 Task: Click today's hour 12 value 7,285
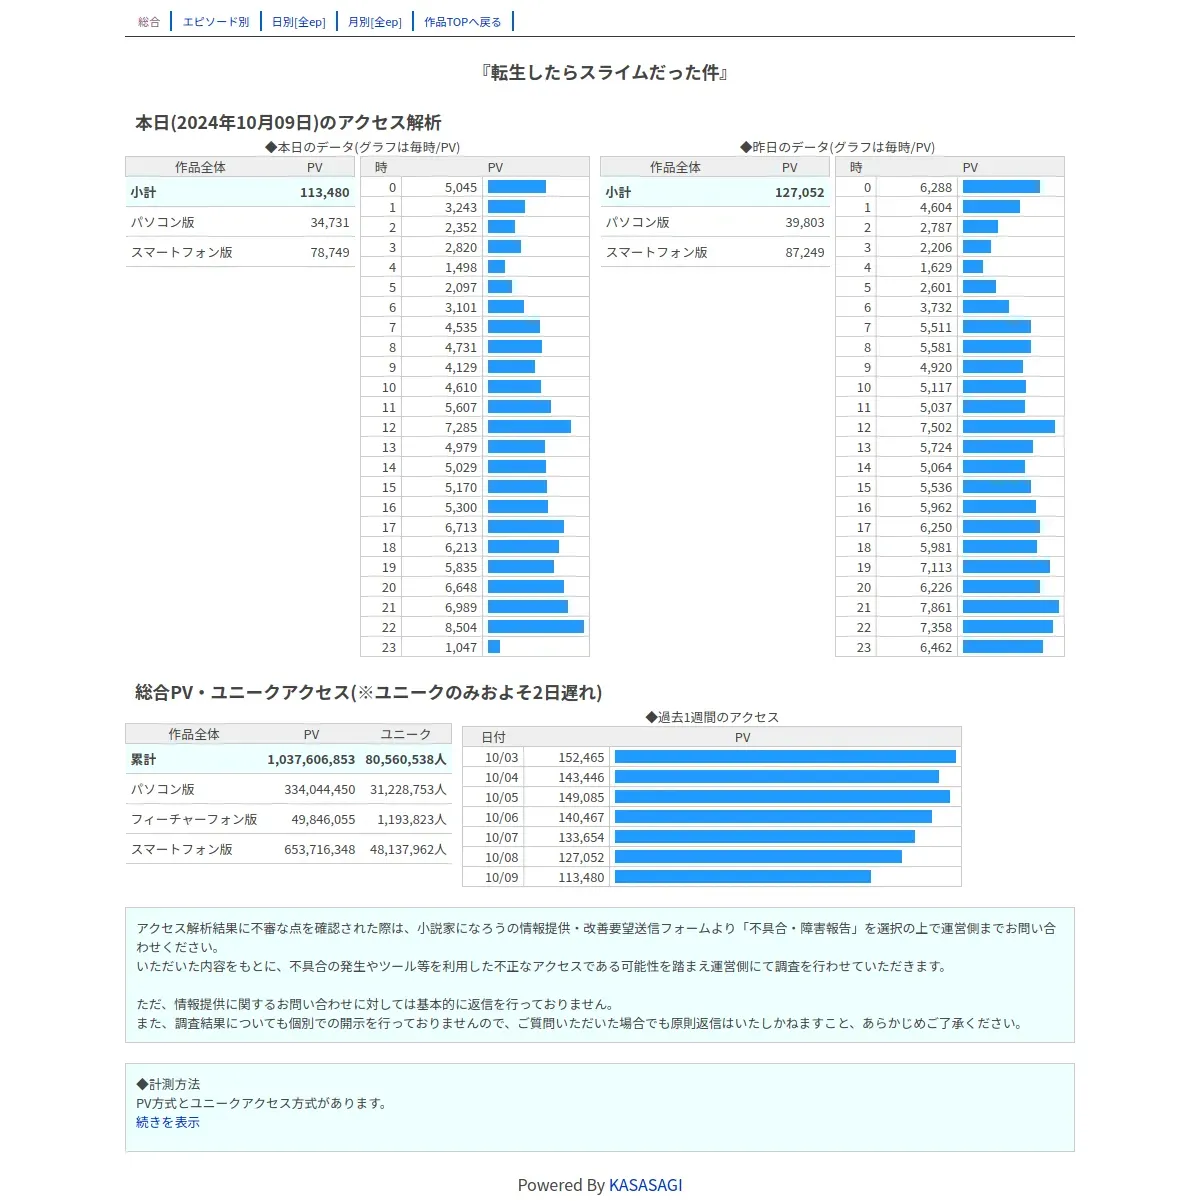pyautogui.click(x=461, y=428)
